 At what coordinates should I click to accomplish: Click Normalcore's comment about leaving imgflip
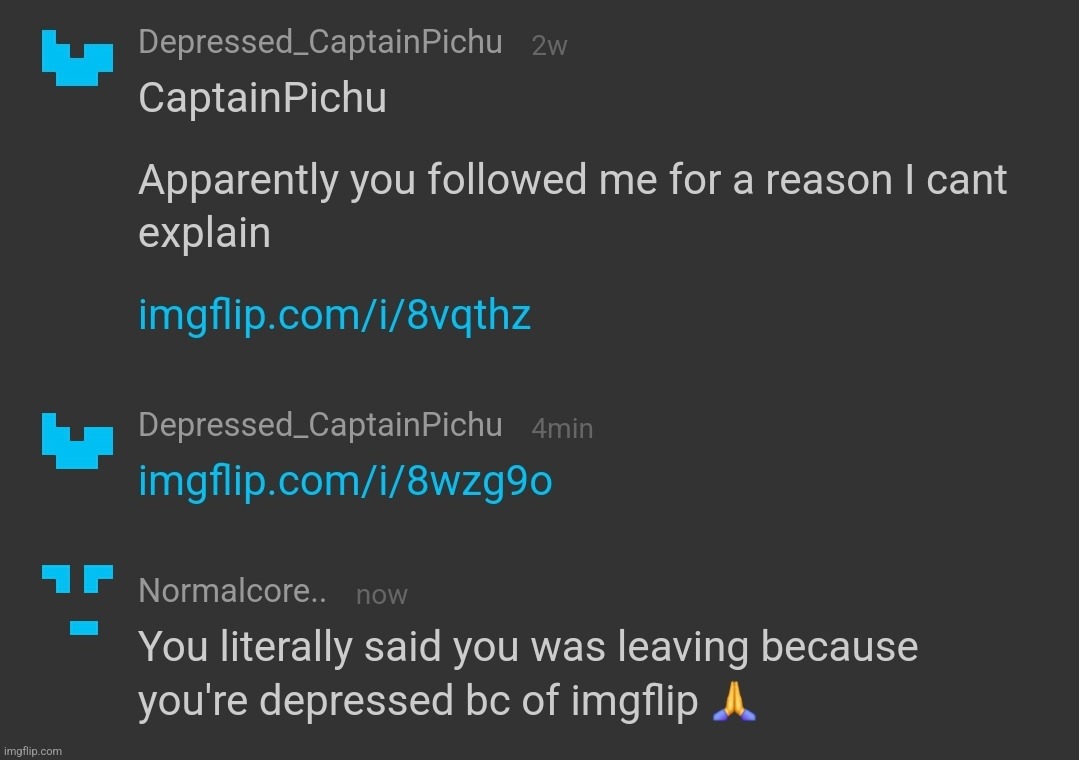coord(527,673)
